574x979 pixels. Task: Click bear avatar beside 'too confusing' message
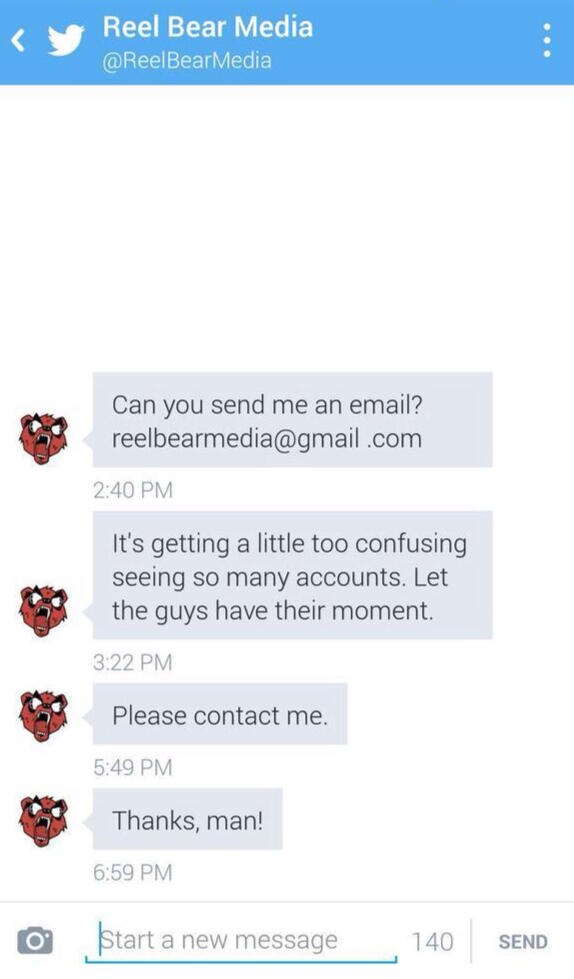(x=42, y=611)
